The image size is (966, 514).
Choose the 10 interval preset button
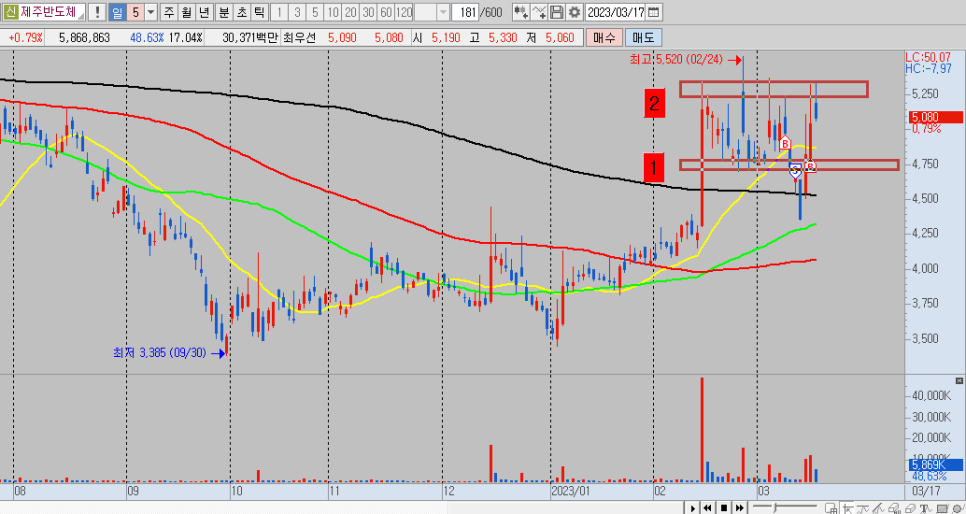[x=333, y=12]
